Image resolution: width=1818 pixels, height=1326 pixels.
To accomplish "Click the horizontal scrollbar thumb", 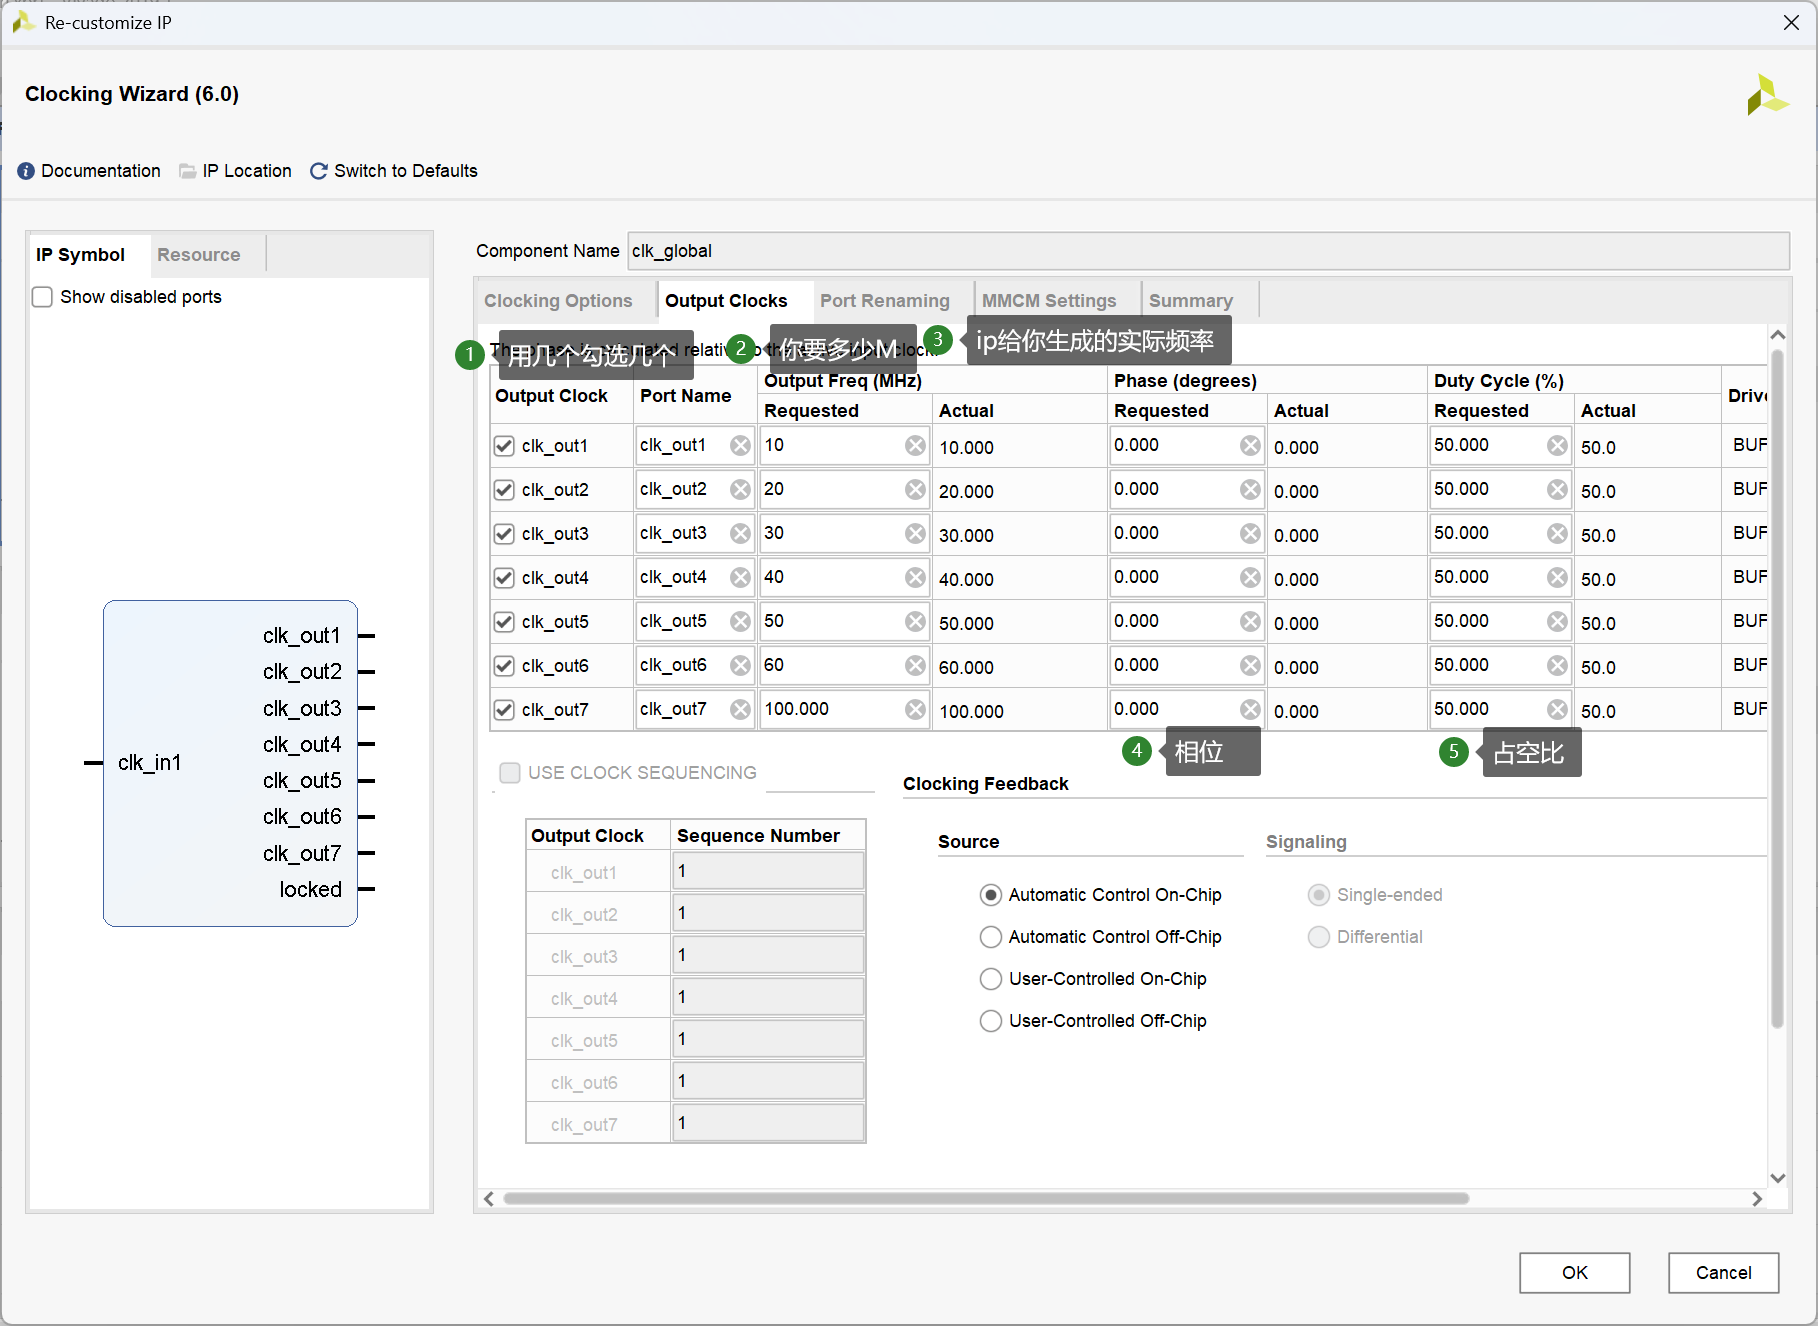I will click(986, 1198).
